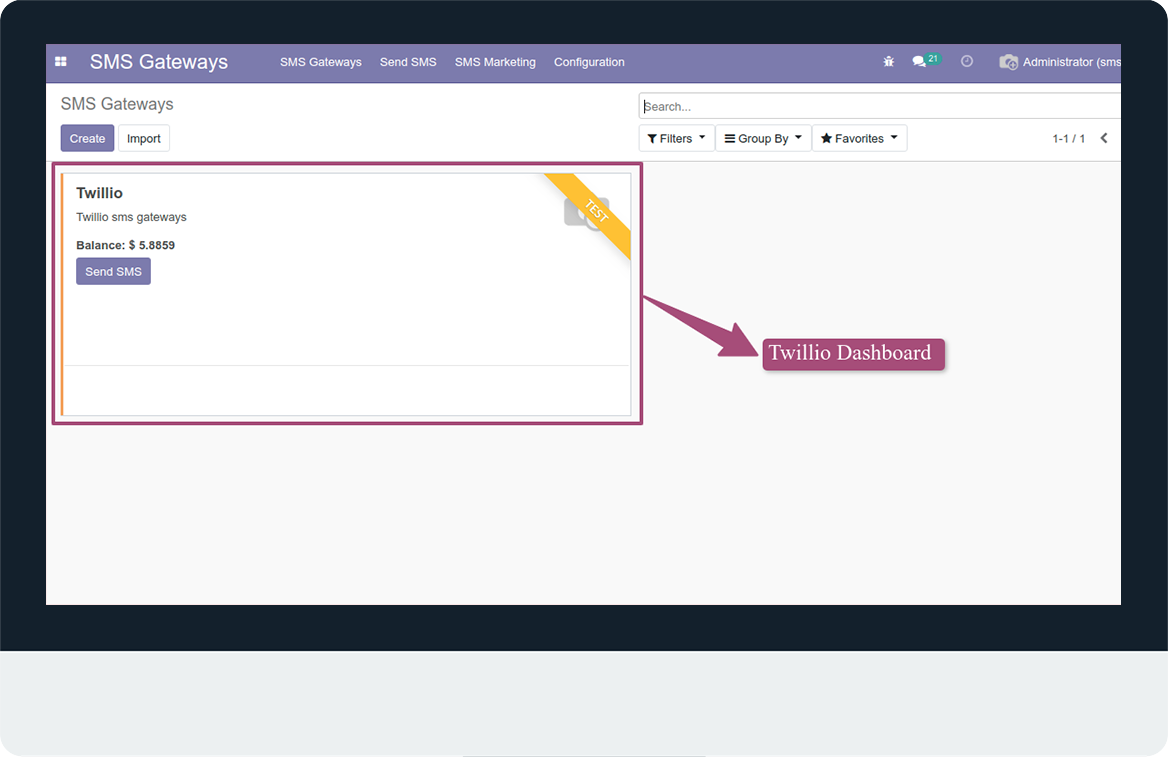
Task: Expand the Filters dropdown
Action: 676,138
